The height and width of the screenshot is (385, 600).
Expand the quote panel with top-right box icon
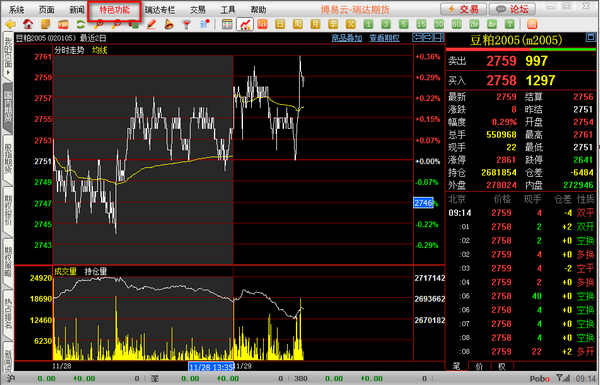point(590,38)
